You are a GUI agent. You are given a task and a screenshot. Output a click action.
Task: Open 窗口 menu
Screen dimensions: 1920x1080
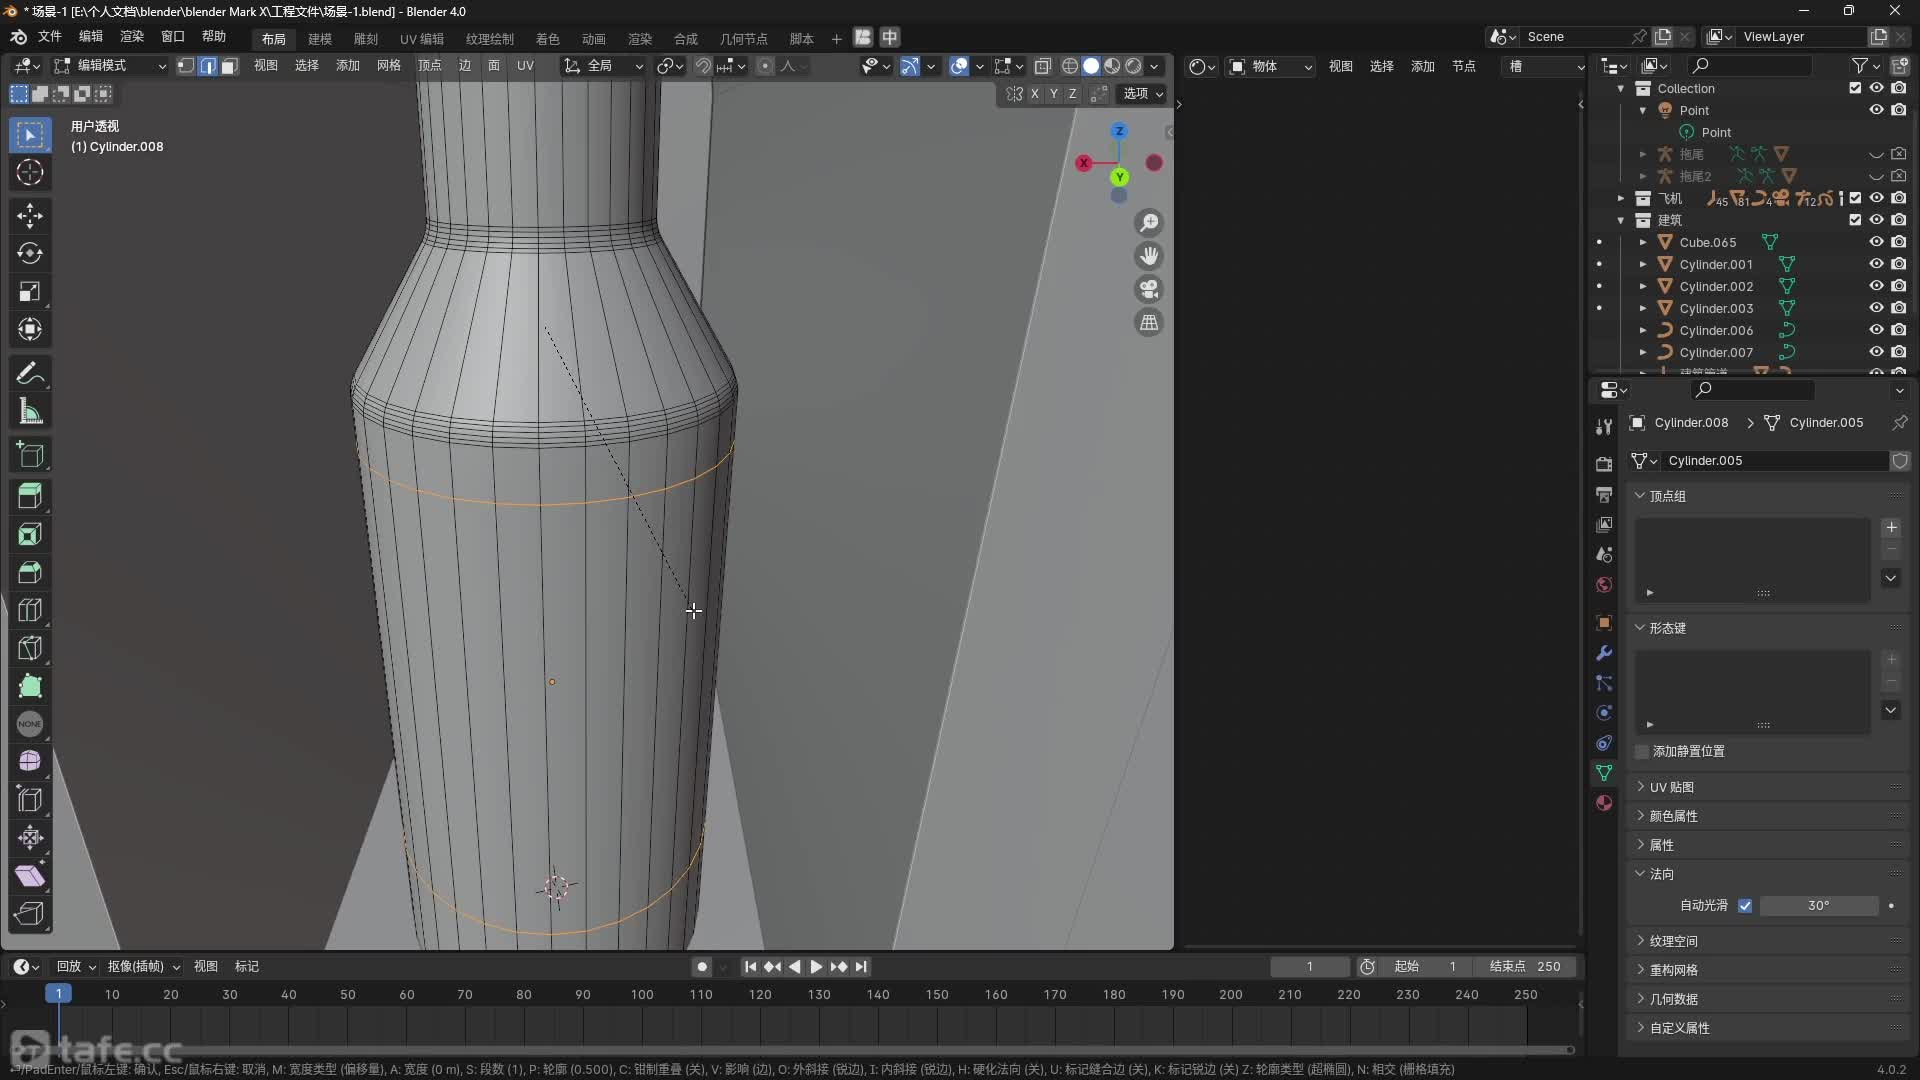pos(173,37)
